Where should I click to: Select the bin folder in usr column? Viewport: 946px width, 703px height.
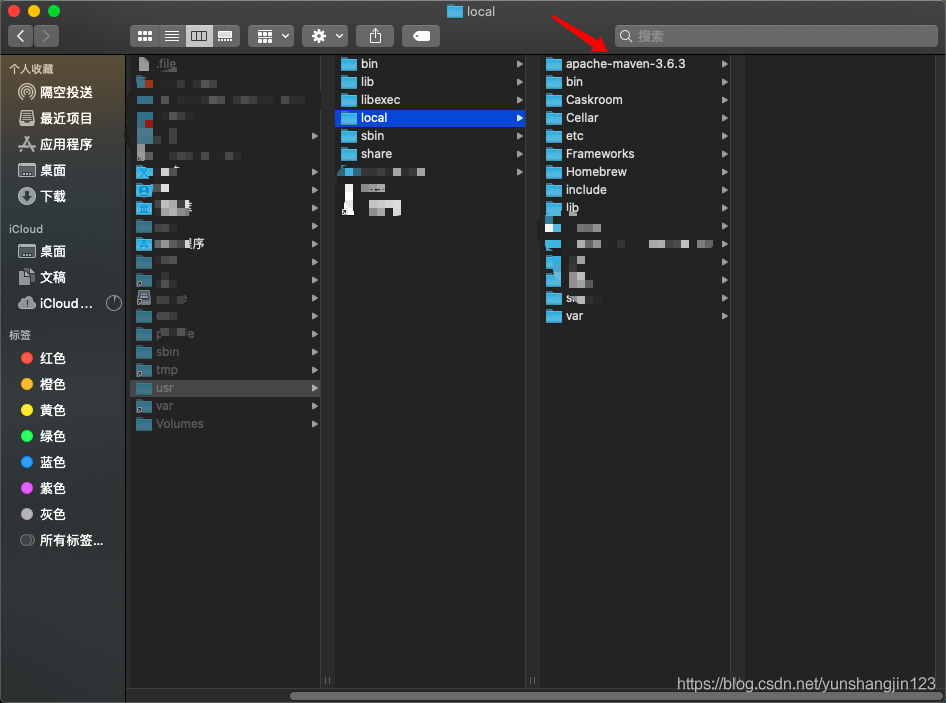[430, 64]
